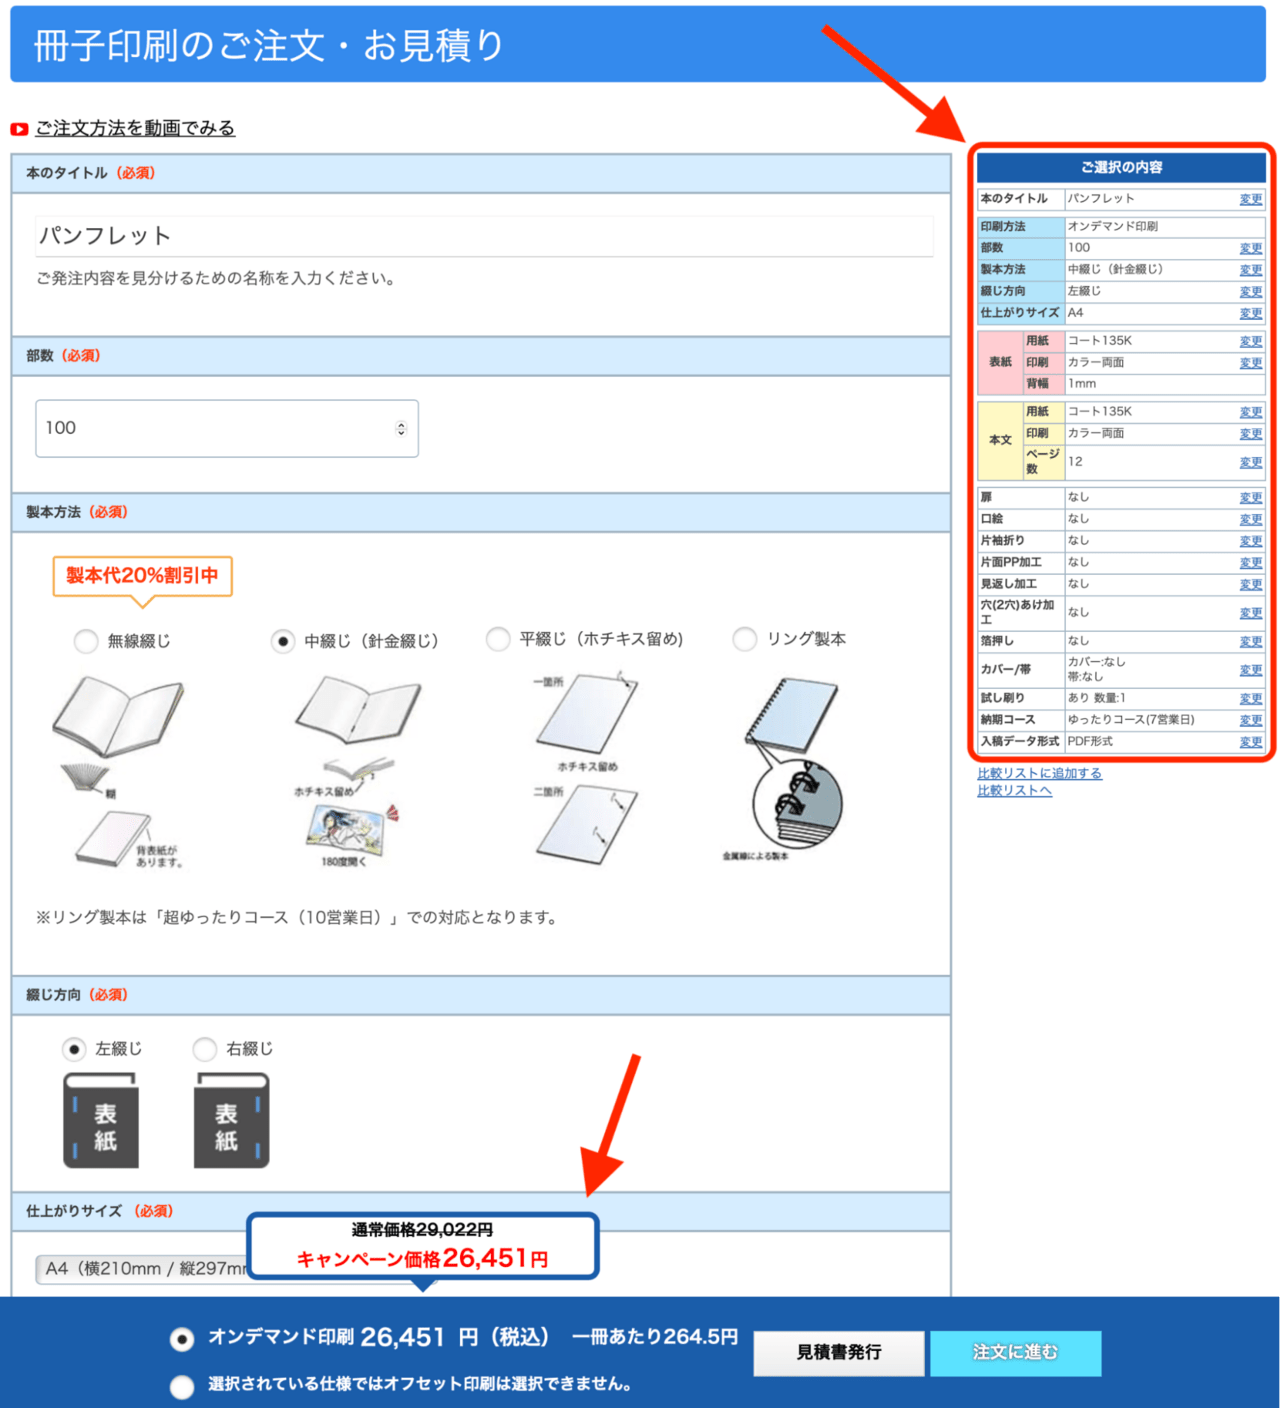Image resolution: width=1280 pixels, height=1408 pixels.
Task: Click the quantity stepper arrows
Action: pos(401,429)
